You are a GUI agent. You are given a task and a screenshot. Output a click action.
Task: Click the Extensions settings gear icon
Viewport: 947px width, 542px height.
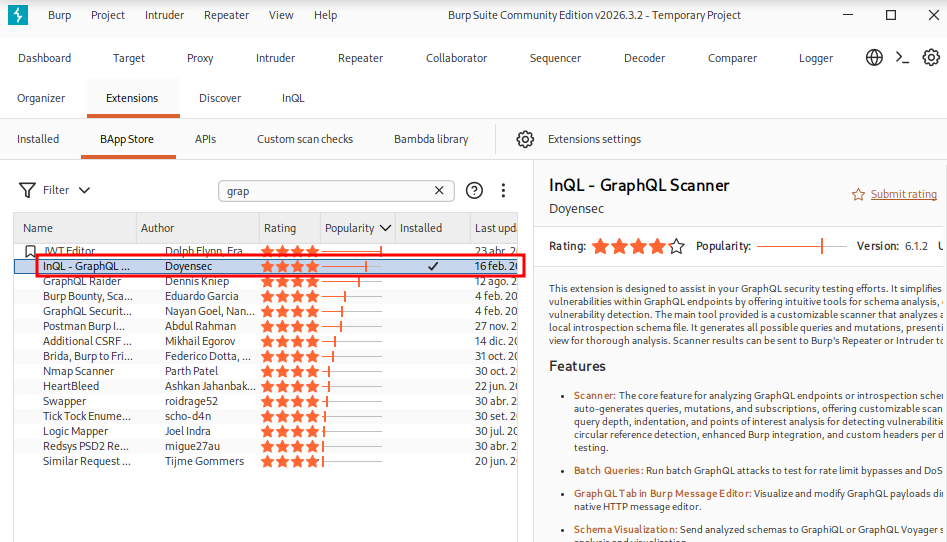[525, 139]
